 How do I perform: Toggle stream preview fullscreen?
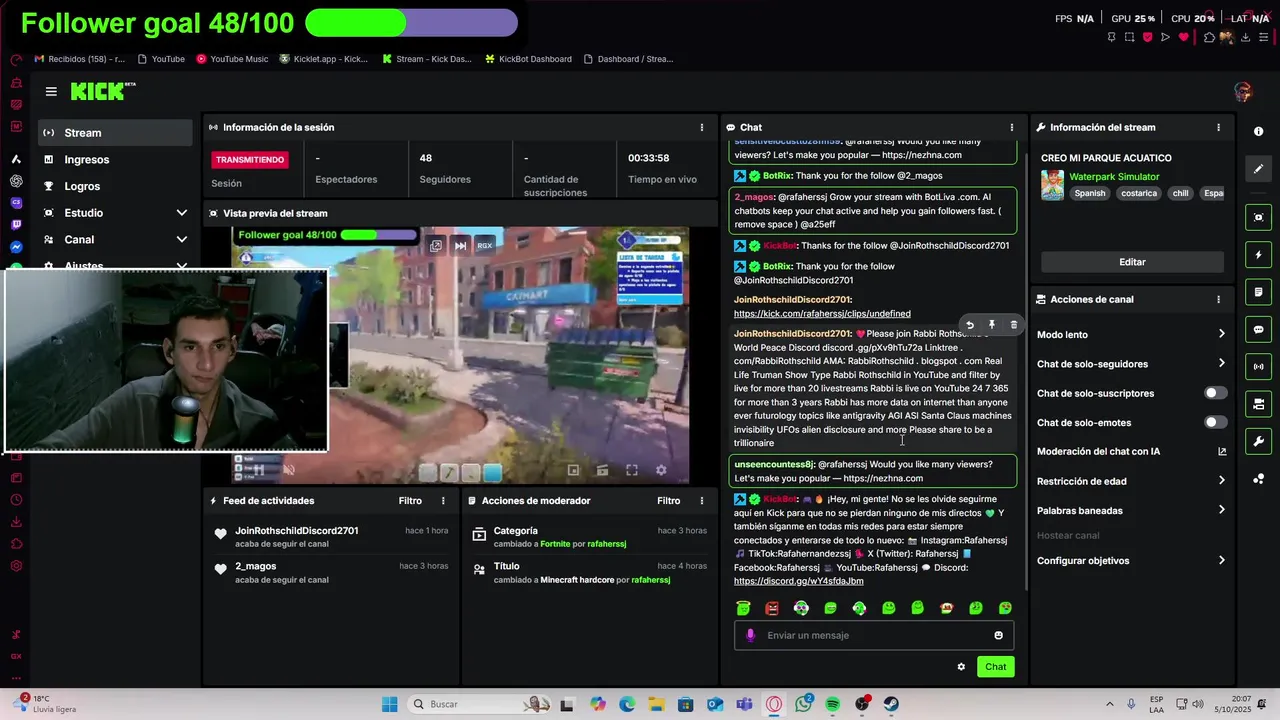(631, 470)
